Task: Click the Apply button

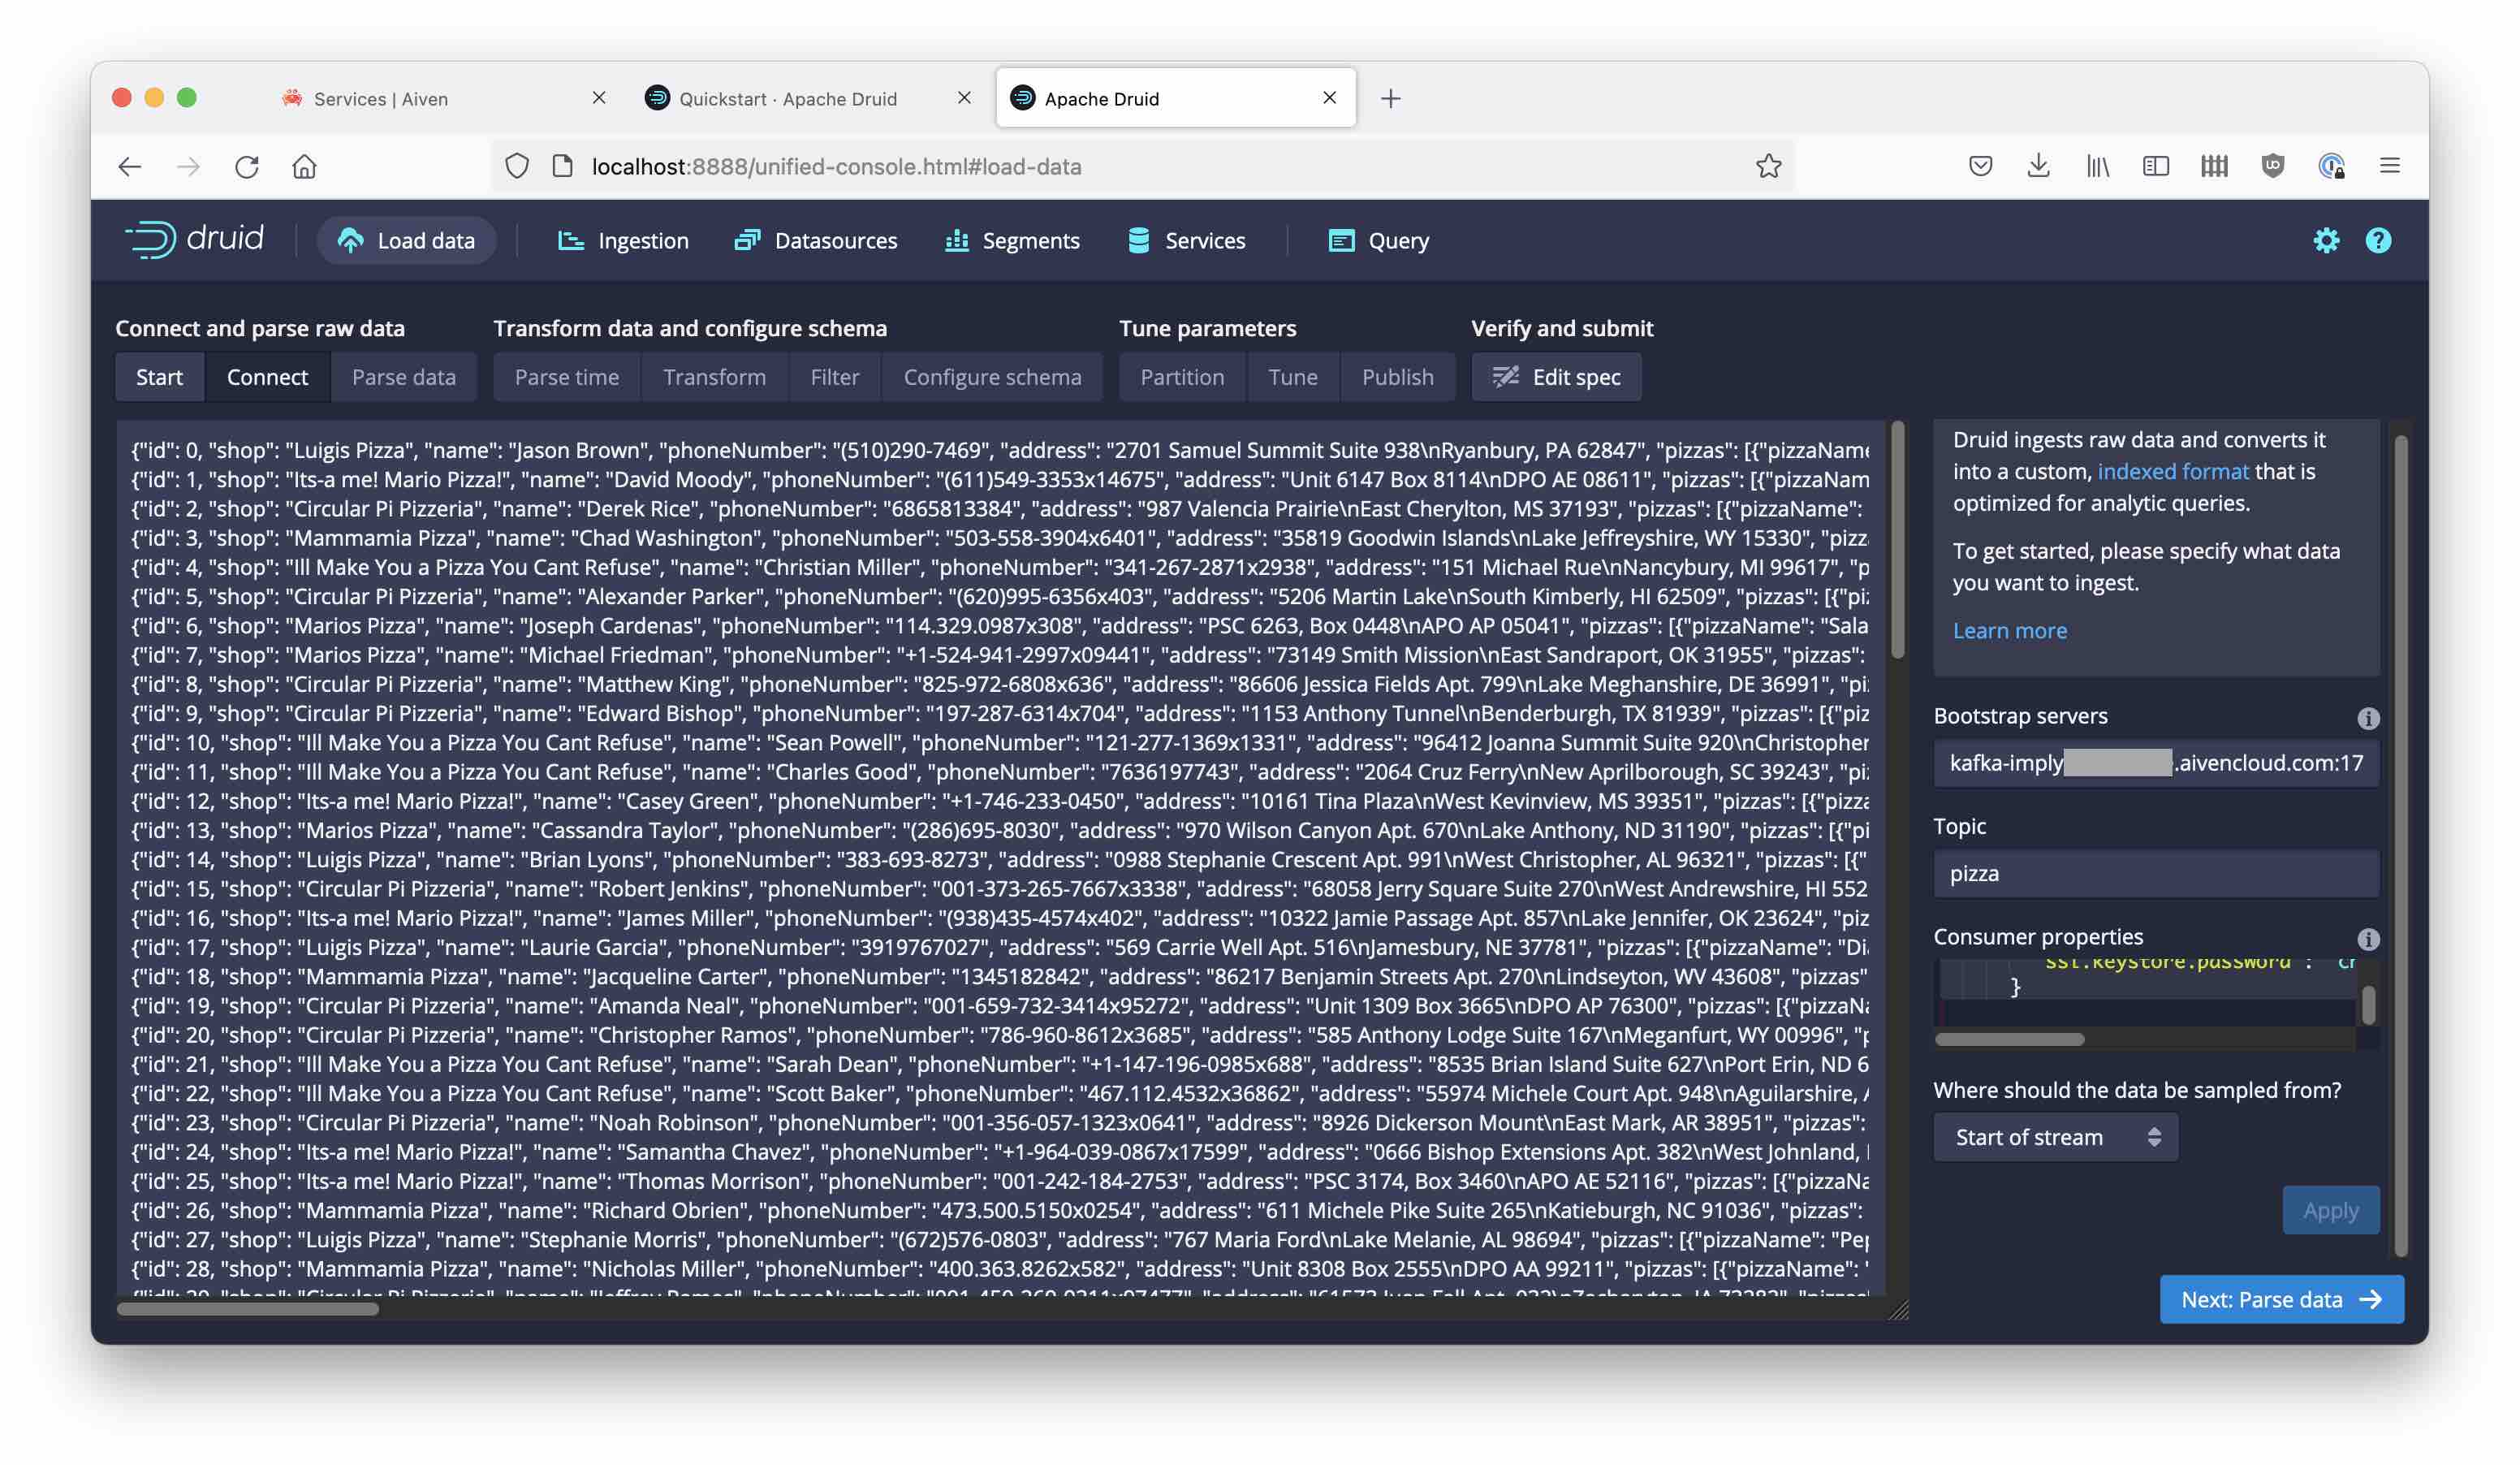Action: click(2331, 1210)
